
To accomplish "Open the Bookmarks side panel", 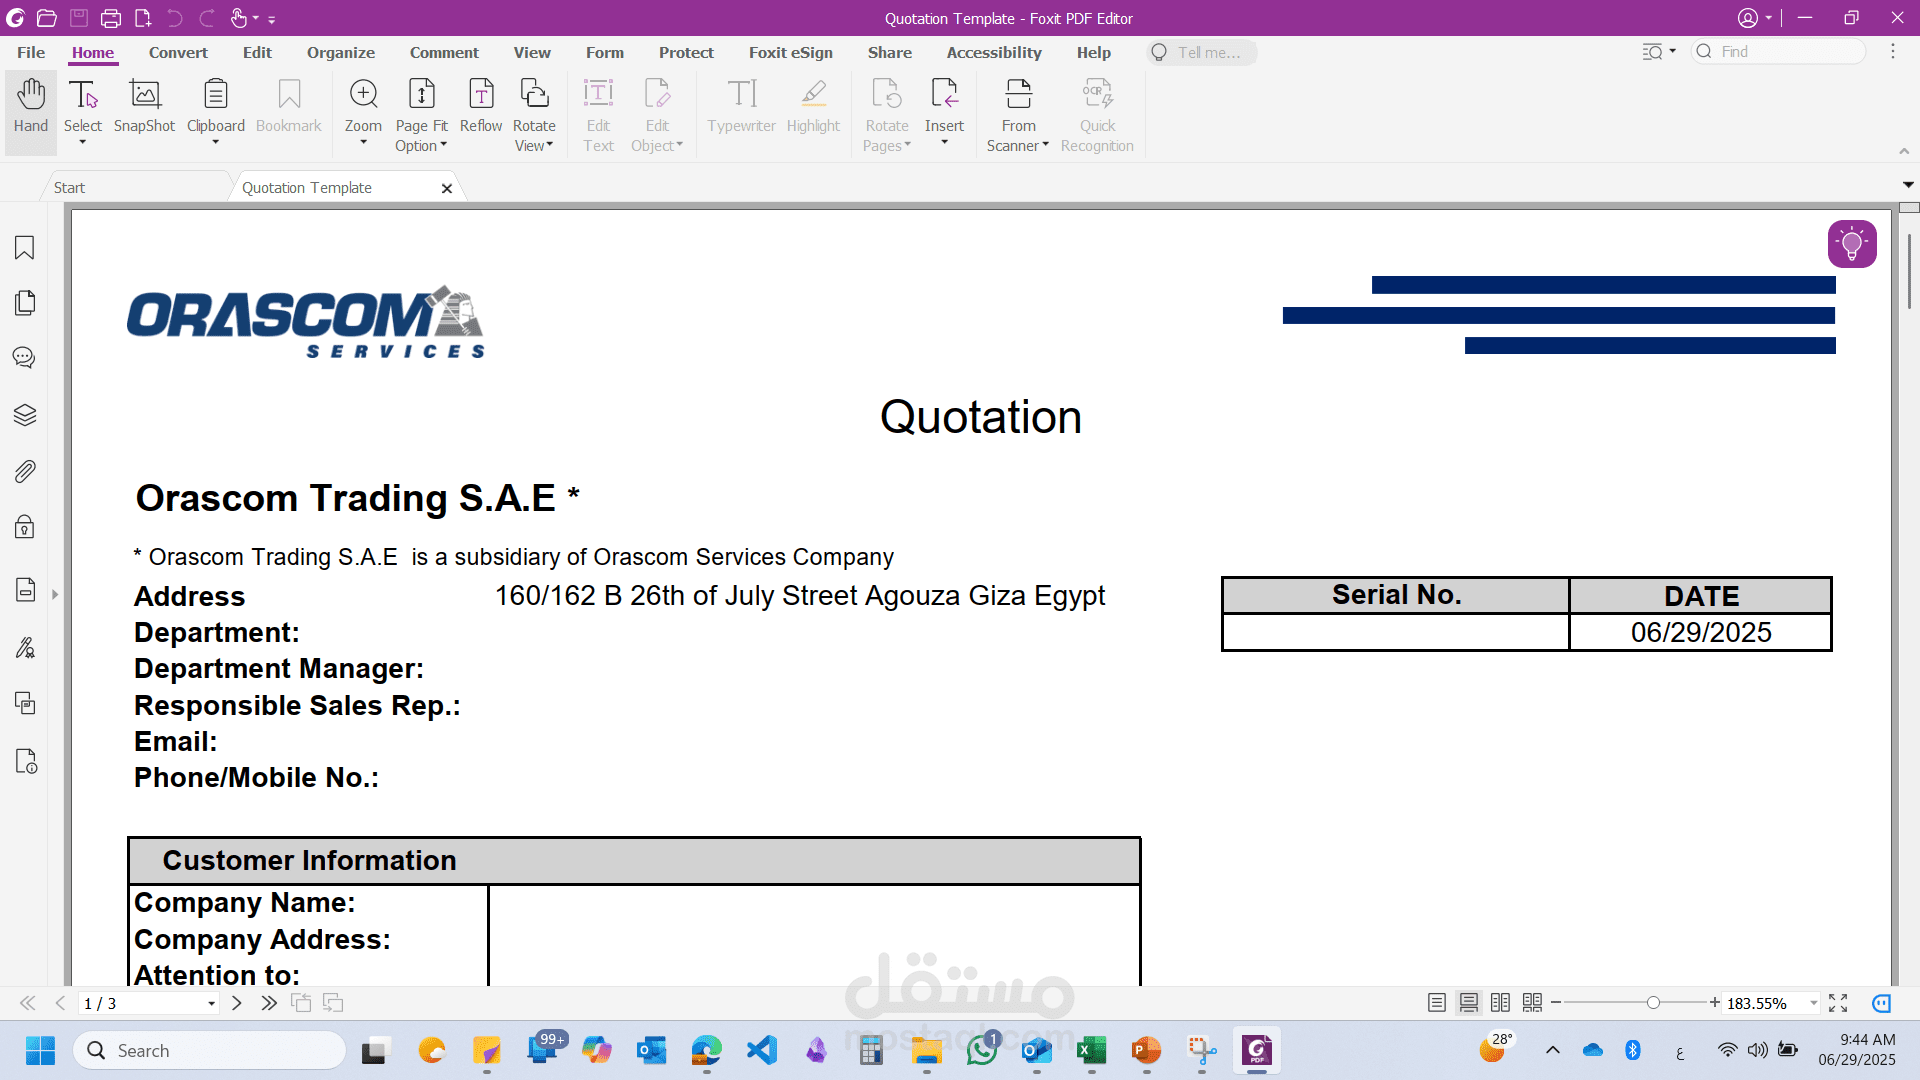I will [x=25, y=248].
